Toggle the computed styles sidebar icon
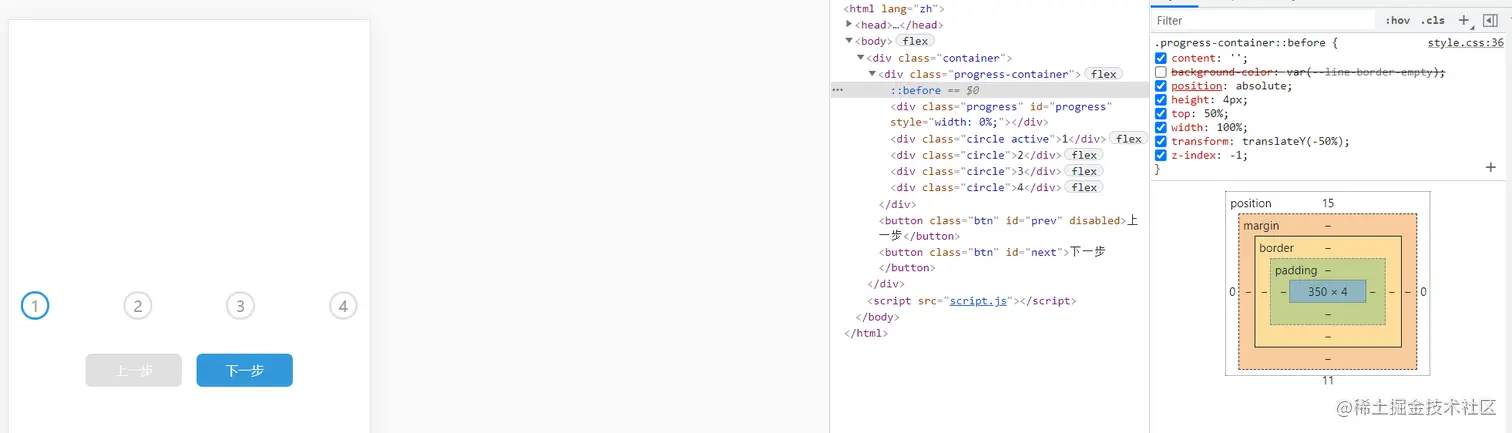The height and width of the screenshot is (433, 1512). (1489, 20)
